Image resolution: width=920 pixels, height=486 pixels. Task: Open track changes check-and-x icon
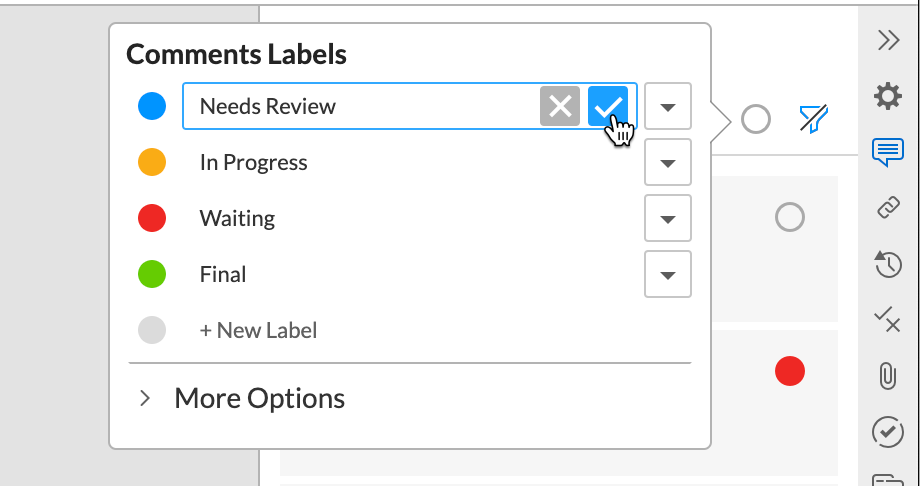(x=887, y=319)
